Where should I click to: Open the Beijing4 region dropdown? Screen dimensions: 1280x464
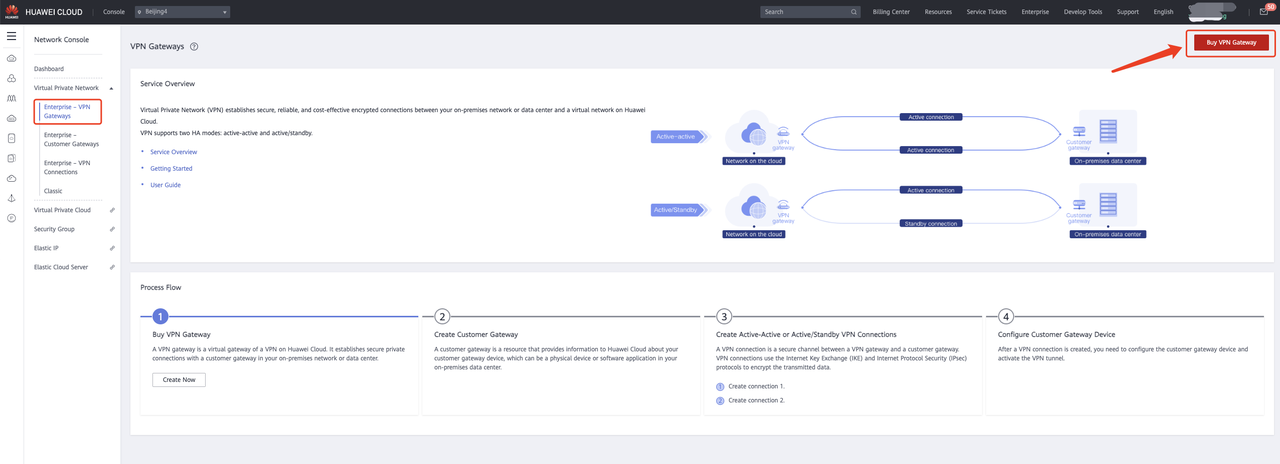pyautogui.click(x=182, y=12)
